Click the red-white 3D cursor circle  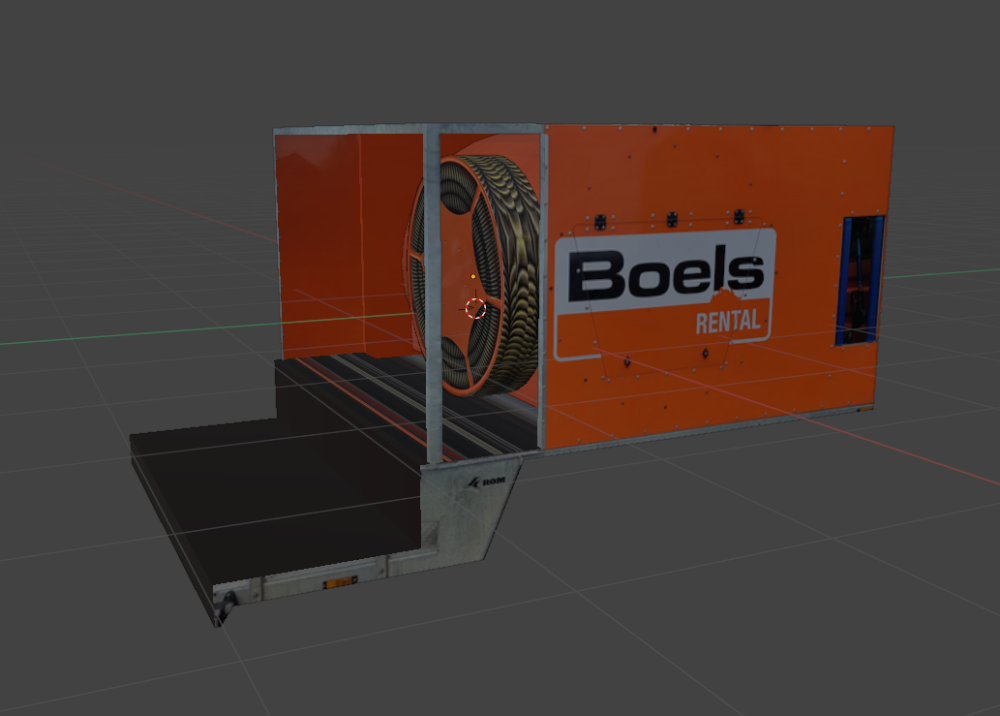tap(476, 308)
